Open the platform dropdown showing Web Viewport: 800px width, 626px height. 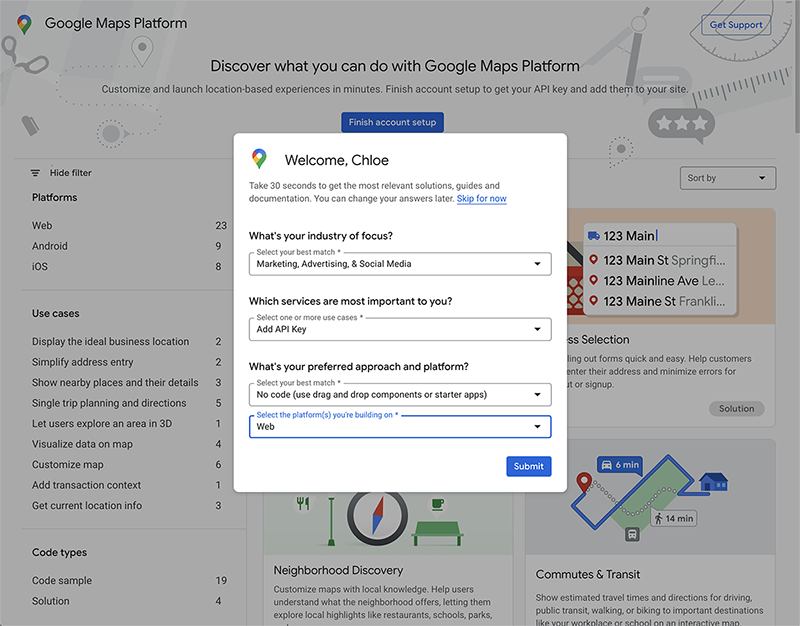[400, 427]
